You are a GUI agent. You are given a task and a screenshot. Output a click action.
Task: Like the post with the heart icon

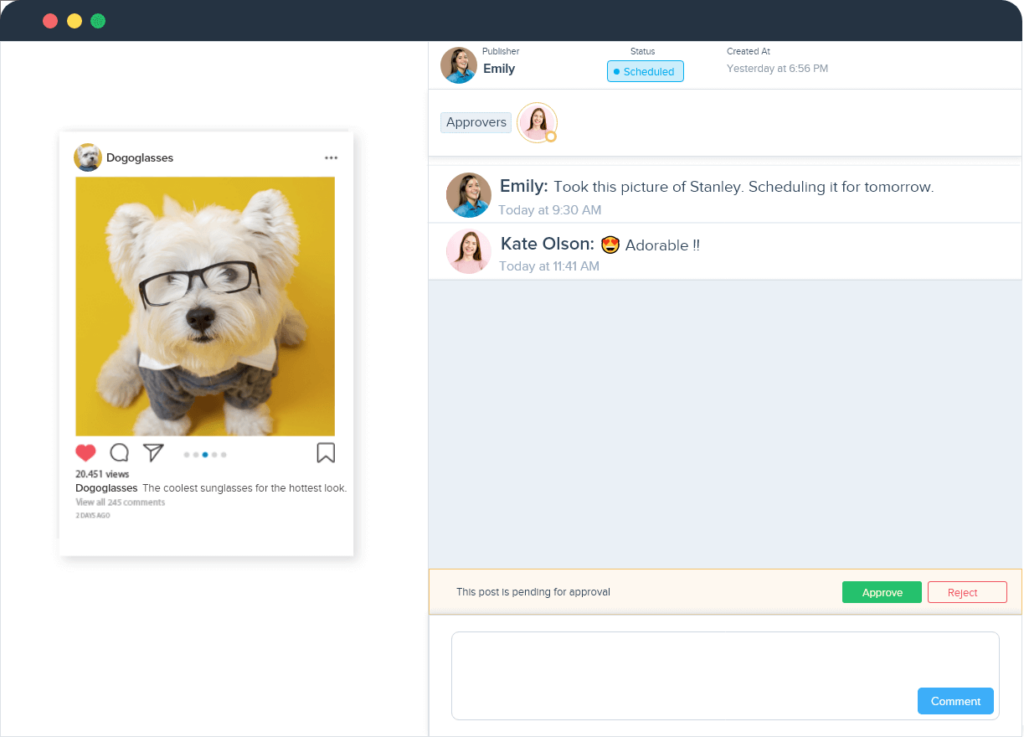point(86,452)
